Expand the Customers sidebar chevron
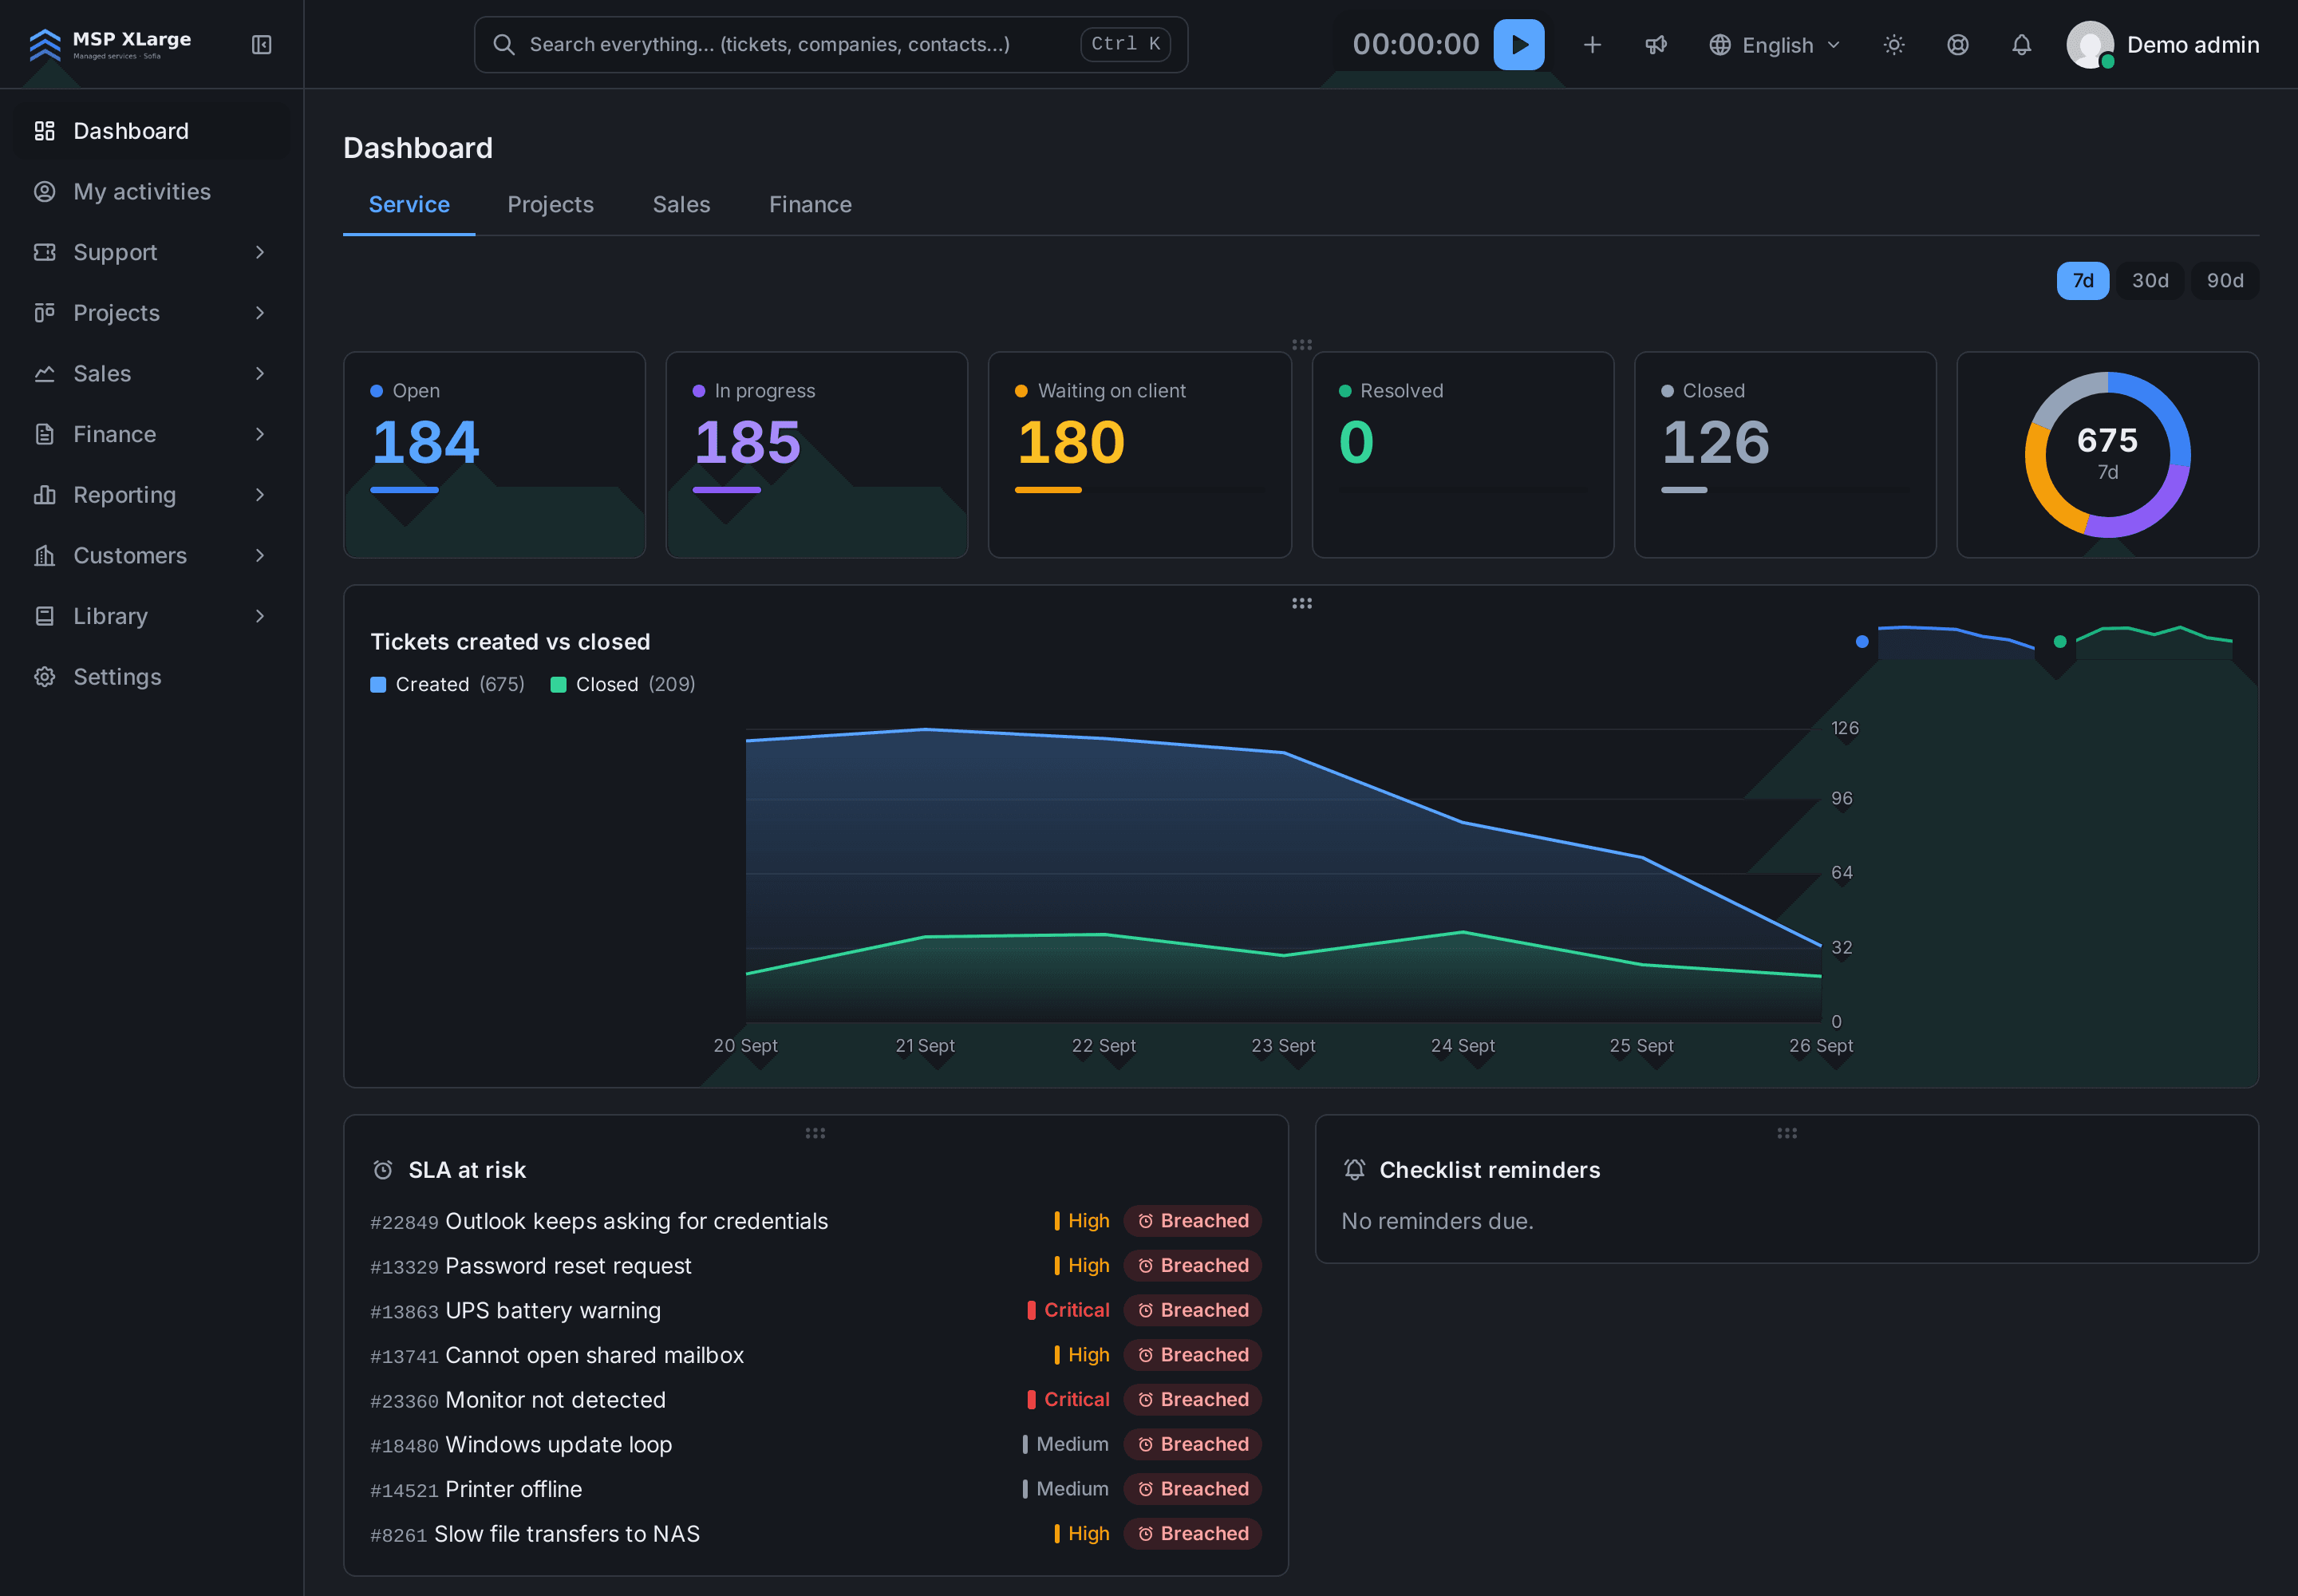This screenshot has height=1596, width=2298. [259, 555]
